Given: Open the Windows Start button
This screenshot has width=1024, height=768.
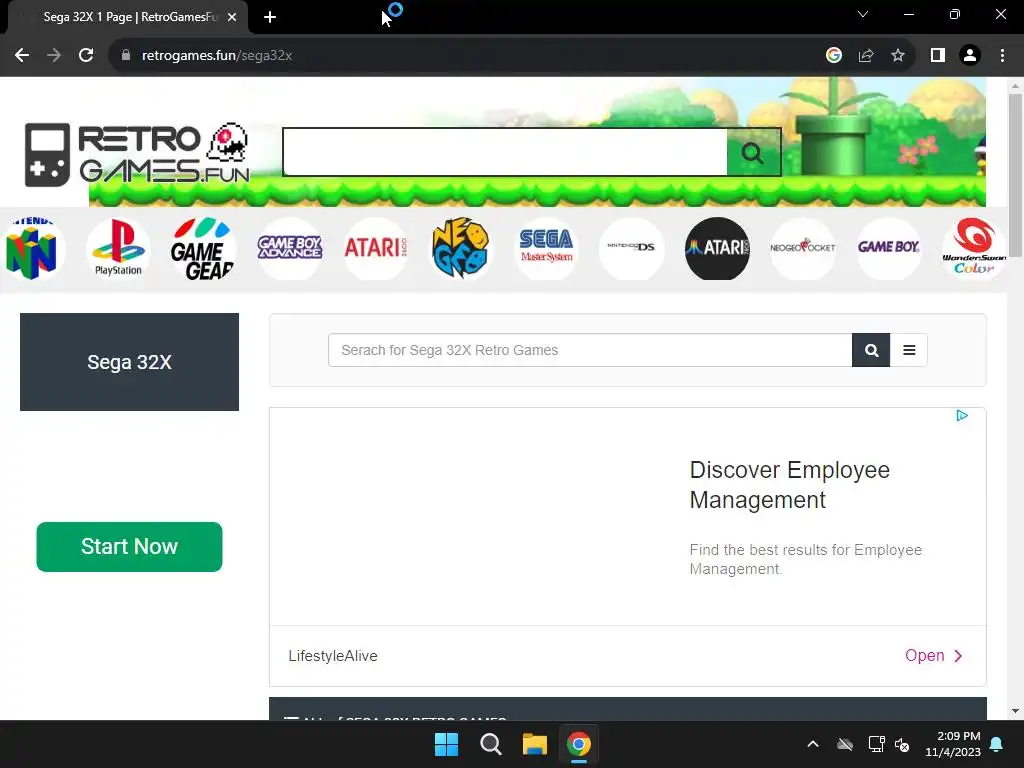Looking at the screenshot, I should [447, 744].
